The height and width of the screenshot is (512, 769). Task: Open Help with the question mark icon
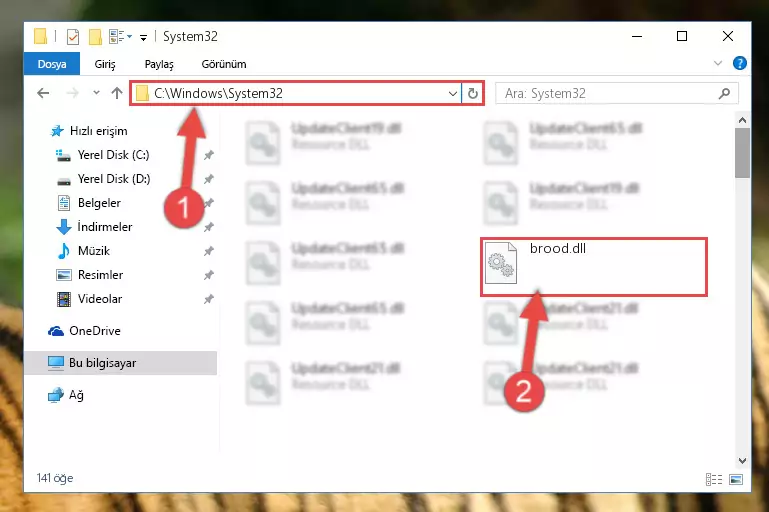coord(740,63)
